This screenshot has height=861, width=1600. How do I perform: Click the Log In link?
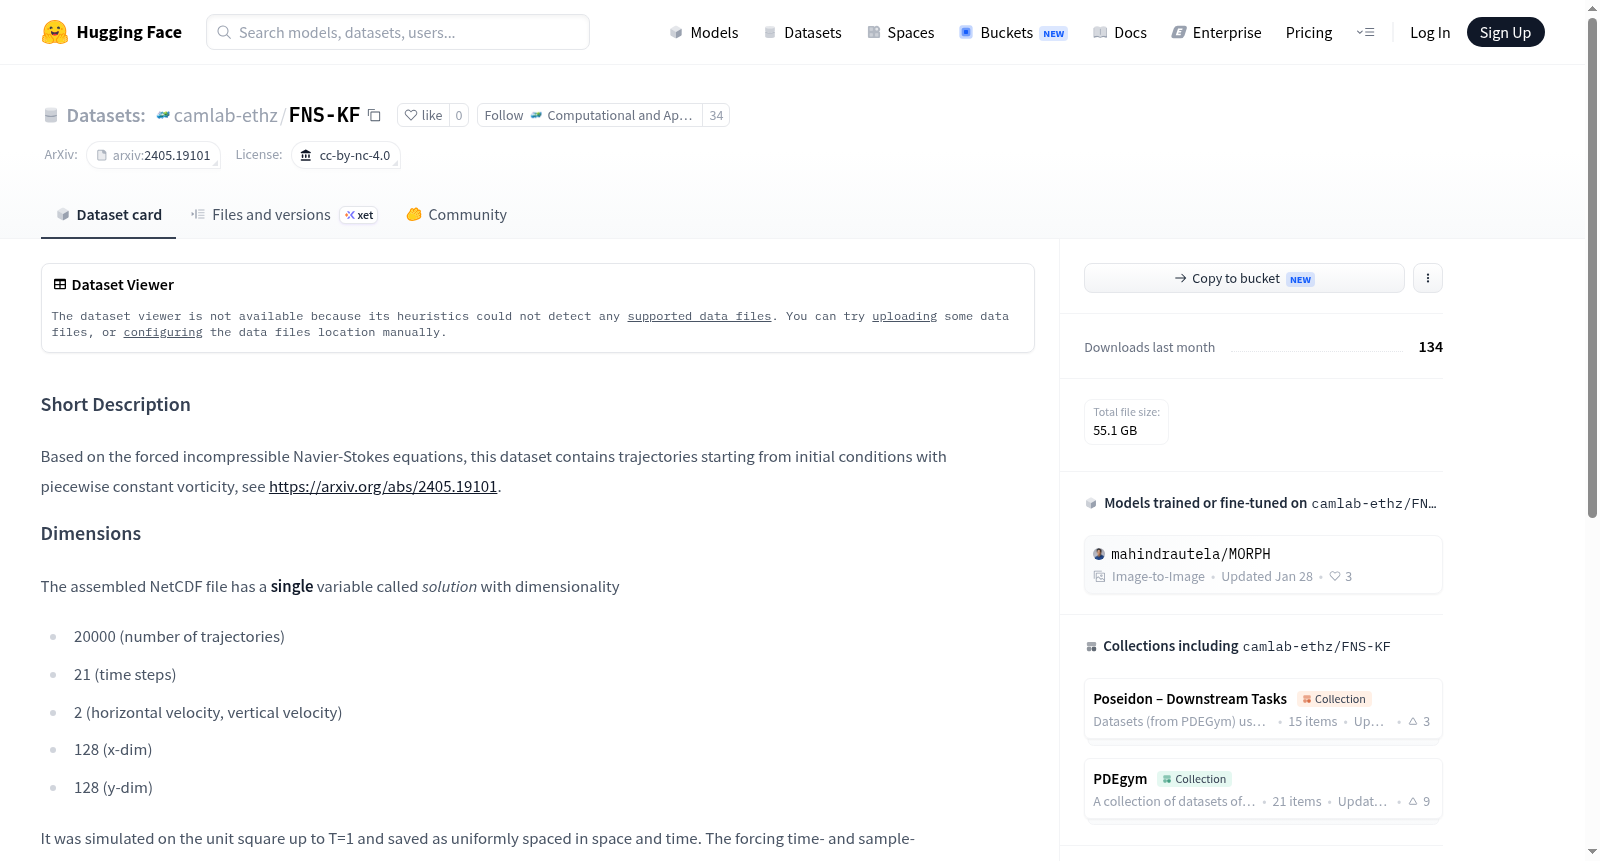(1430, 32)
